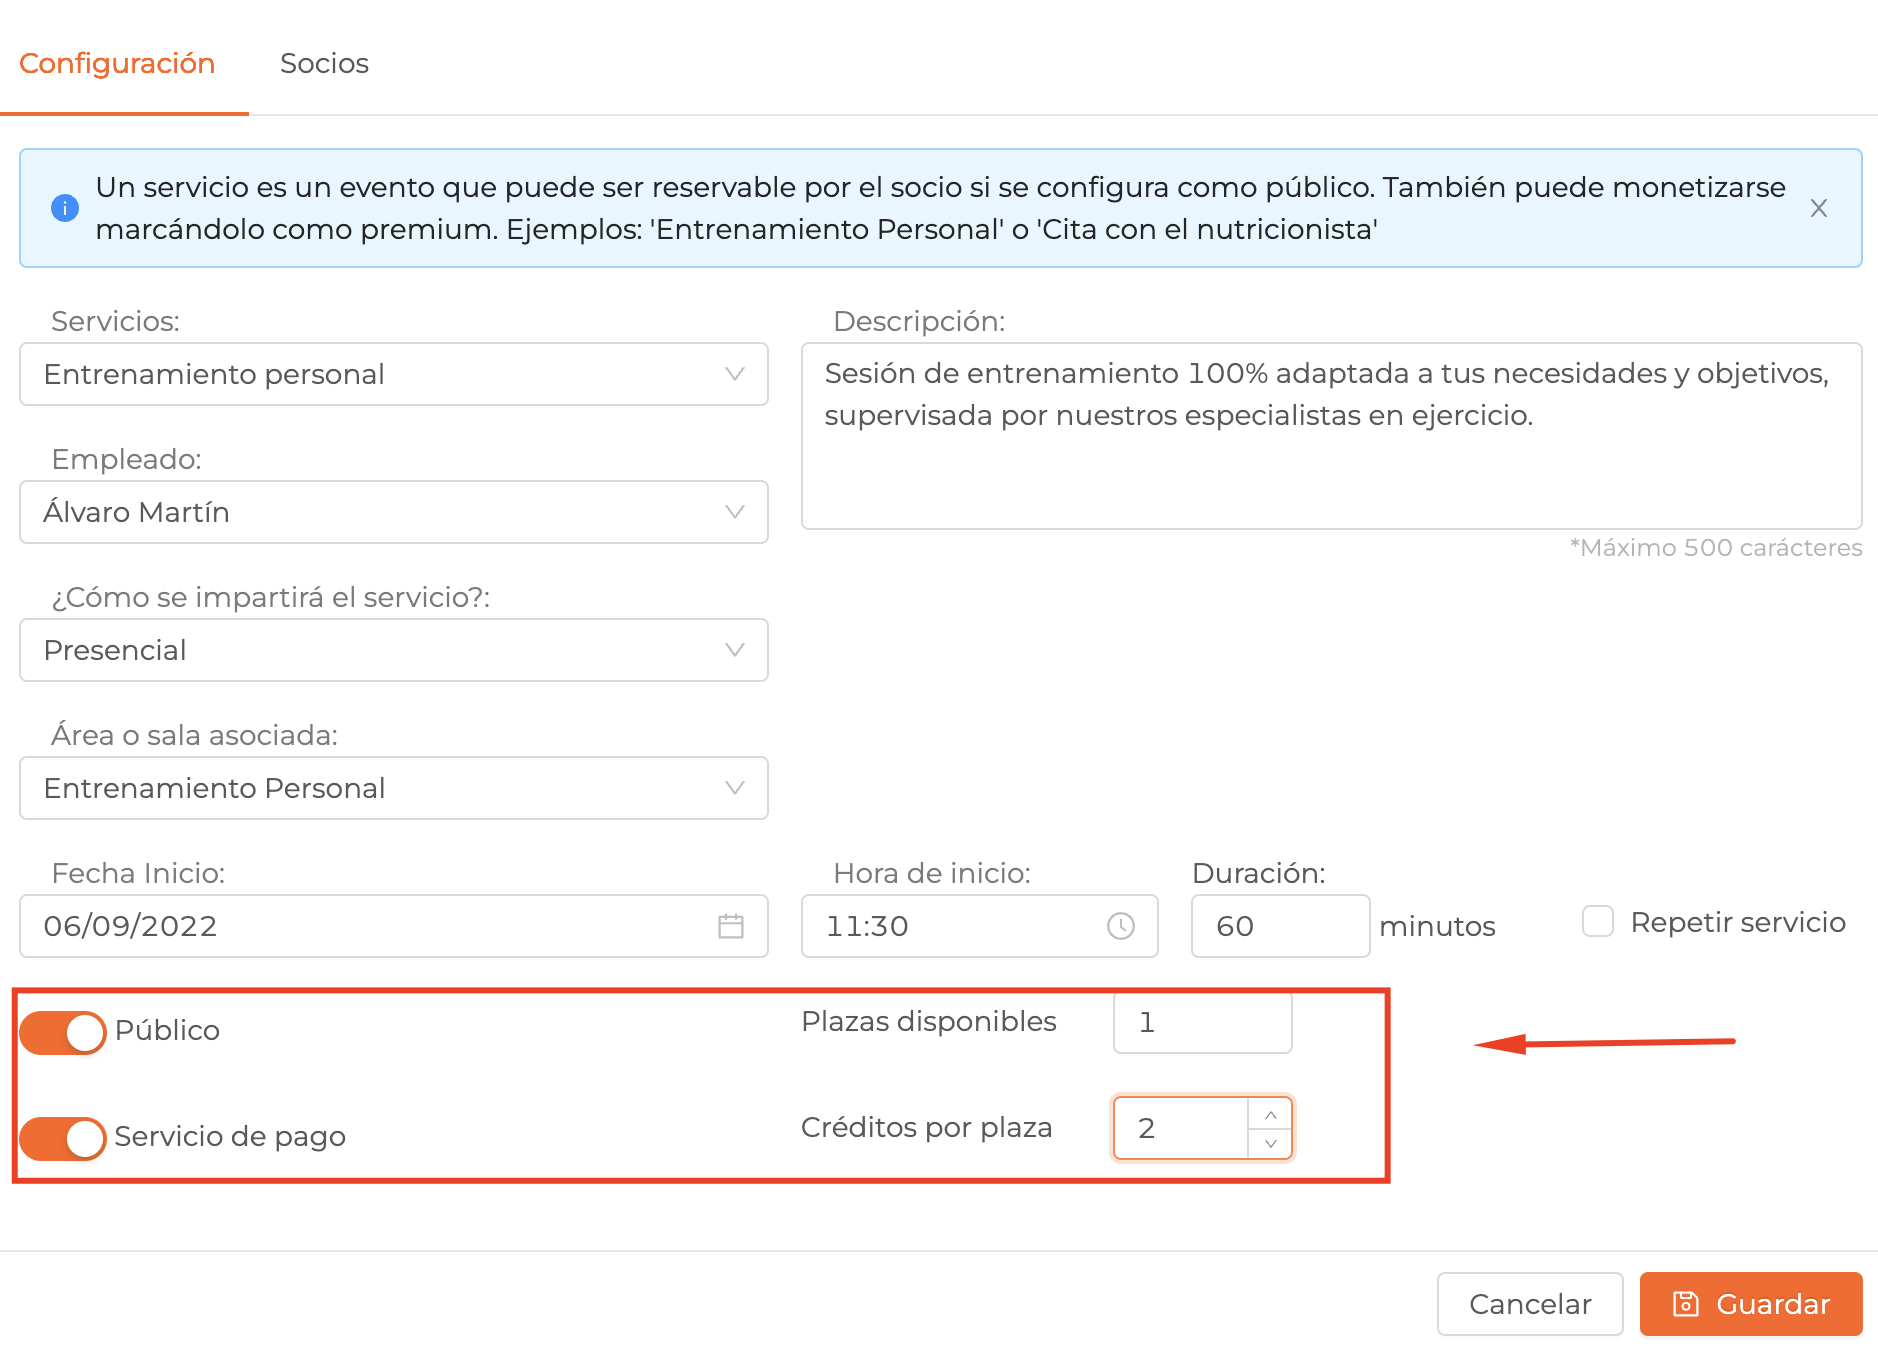Screen dimensions: 1878x1350
Task: Click the Cancelar button
Action: (x=1530, y=1304)
